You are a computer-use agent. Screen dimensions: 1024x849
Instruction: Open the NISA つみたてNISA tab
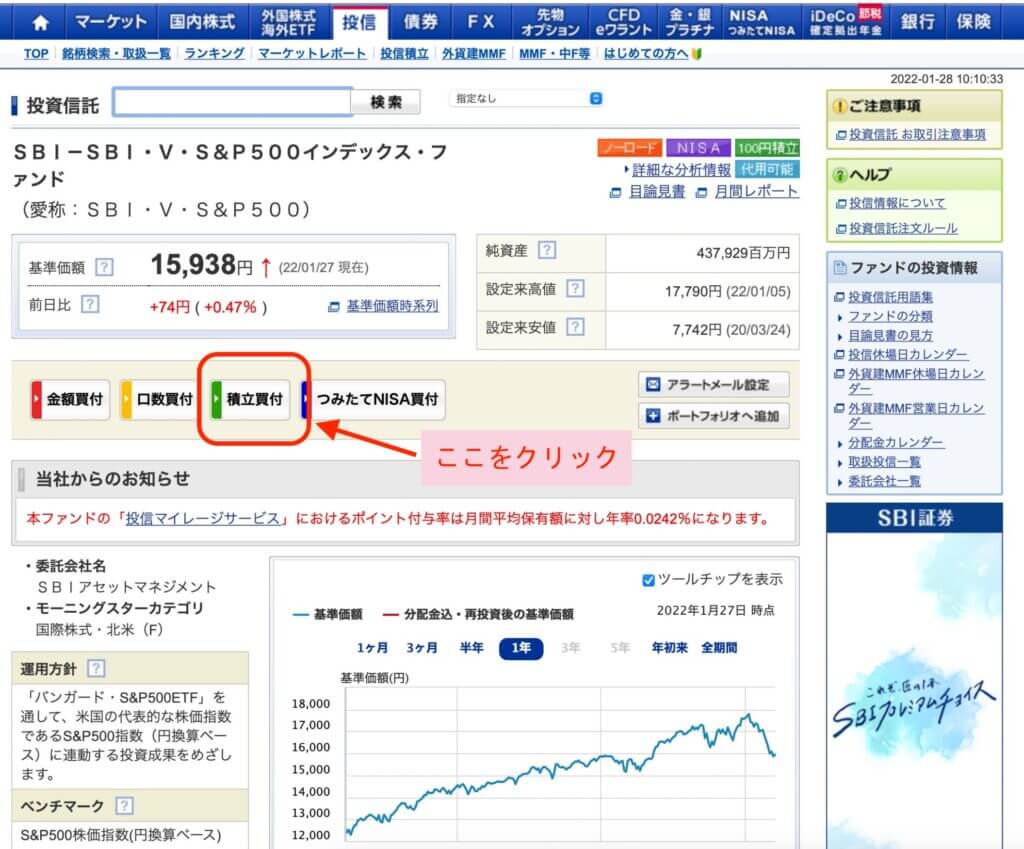pos(761,22)
